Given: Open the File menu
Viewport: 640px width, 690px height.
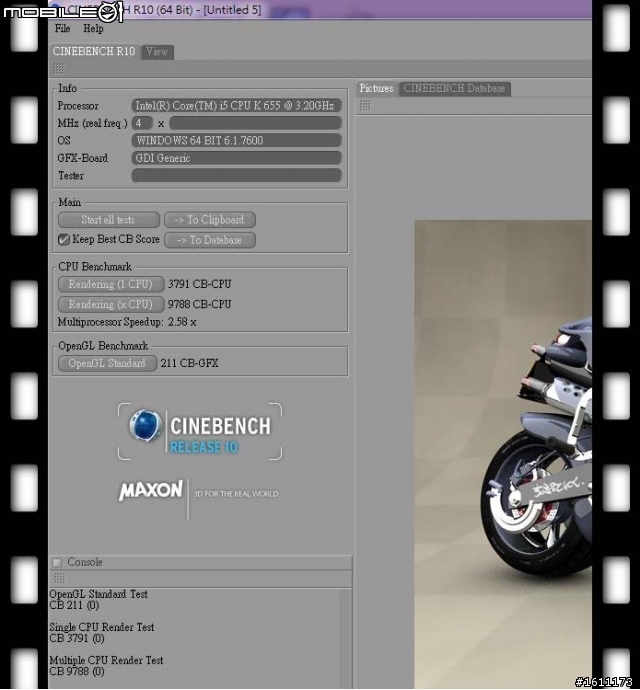Looking at the screenshot, I should pos(62,29).
